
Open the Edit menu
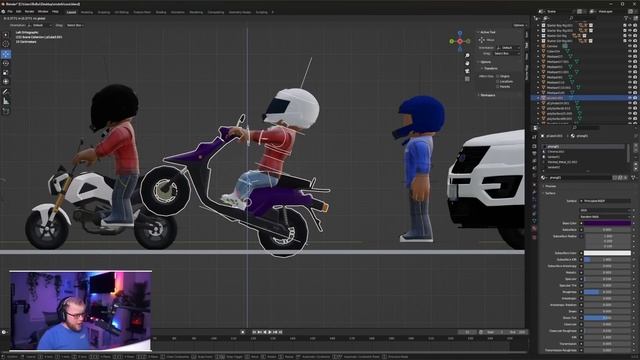pos(18,12)
